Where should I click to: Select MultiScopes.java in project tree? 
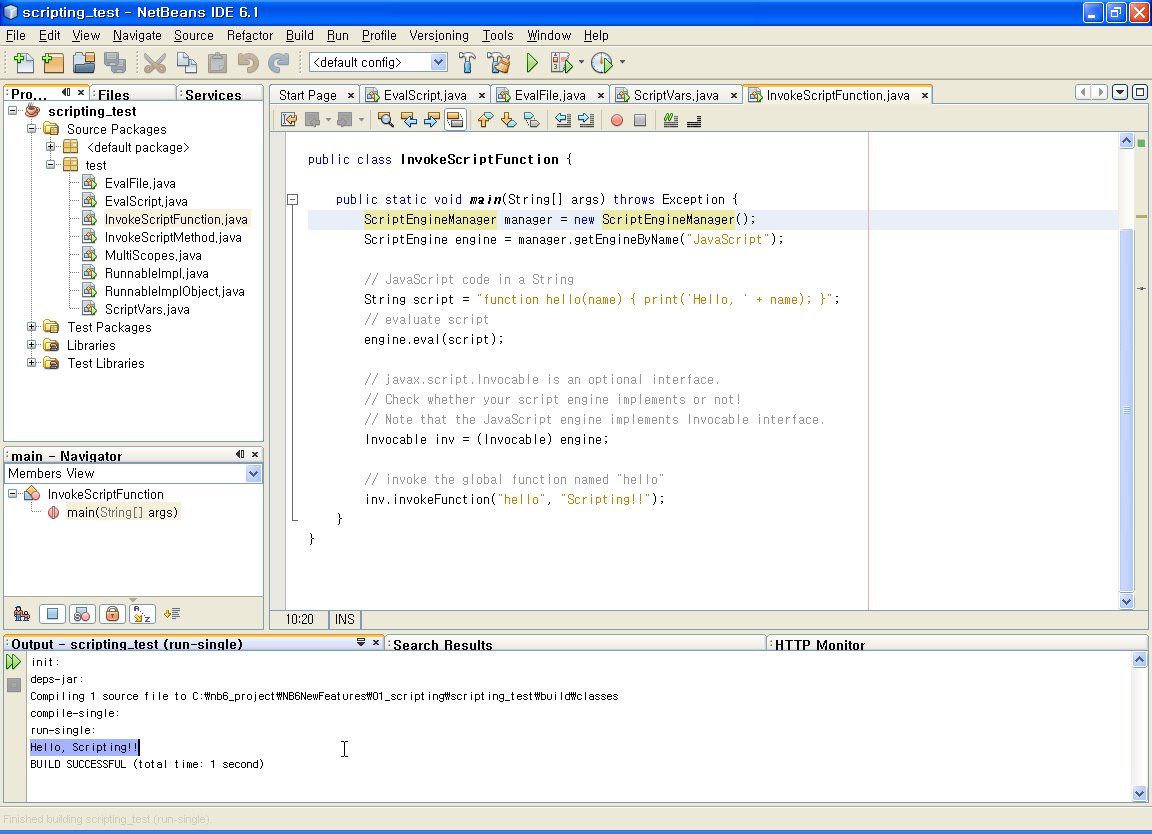(153, 256)
